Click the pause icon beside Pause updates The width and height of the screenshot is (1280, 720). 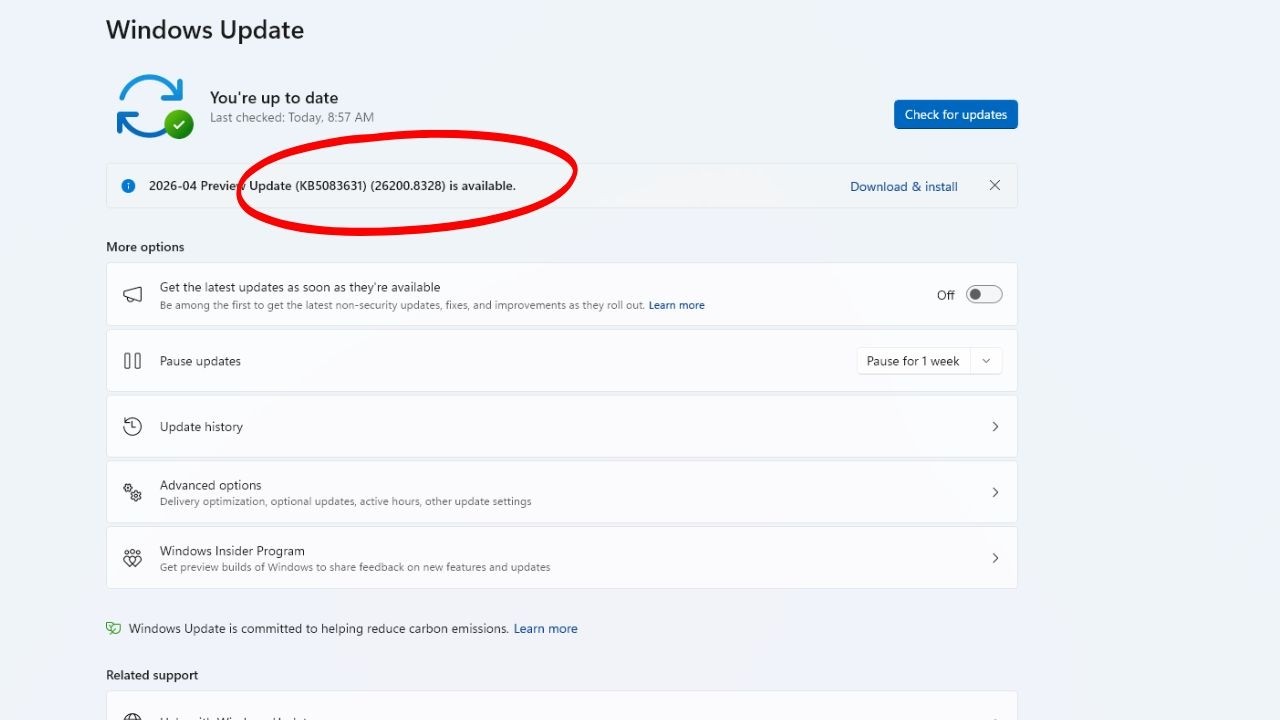point(132,361)
